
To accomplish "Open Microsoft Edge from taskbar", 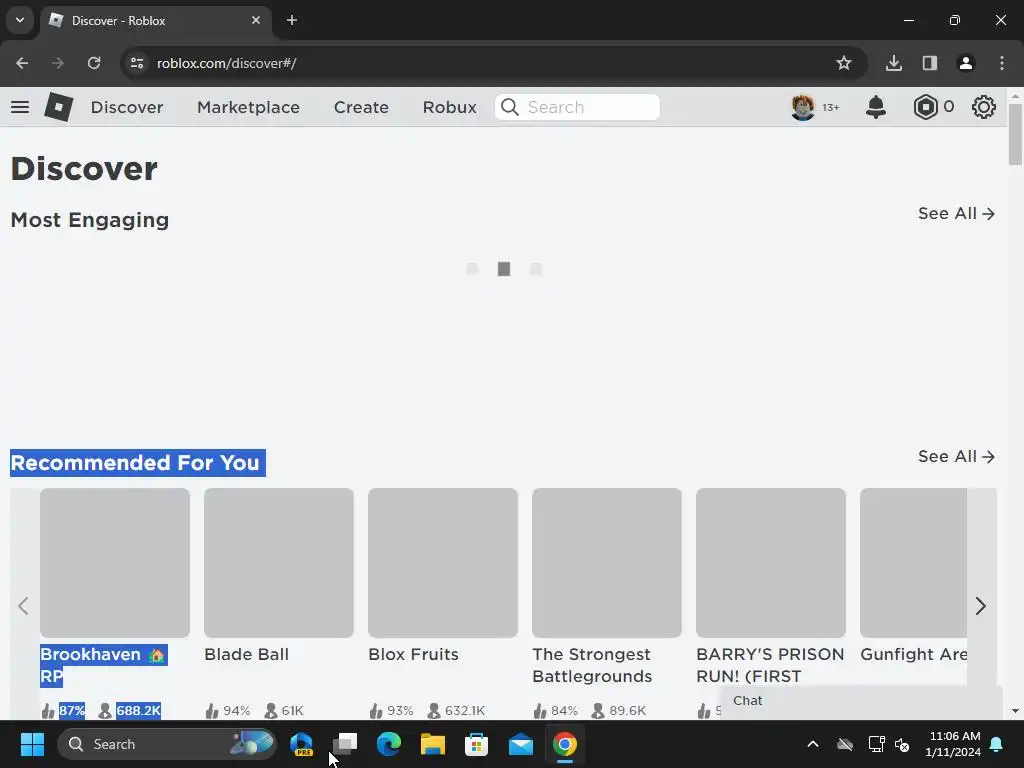I will point(389,744).
